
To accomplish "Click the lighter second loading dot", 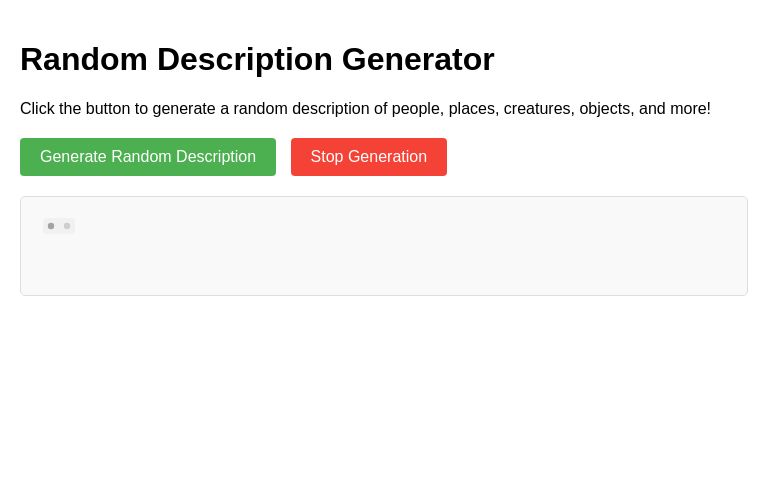I will click(x=67, y=226).
